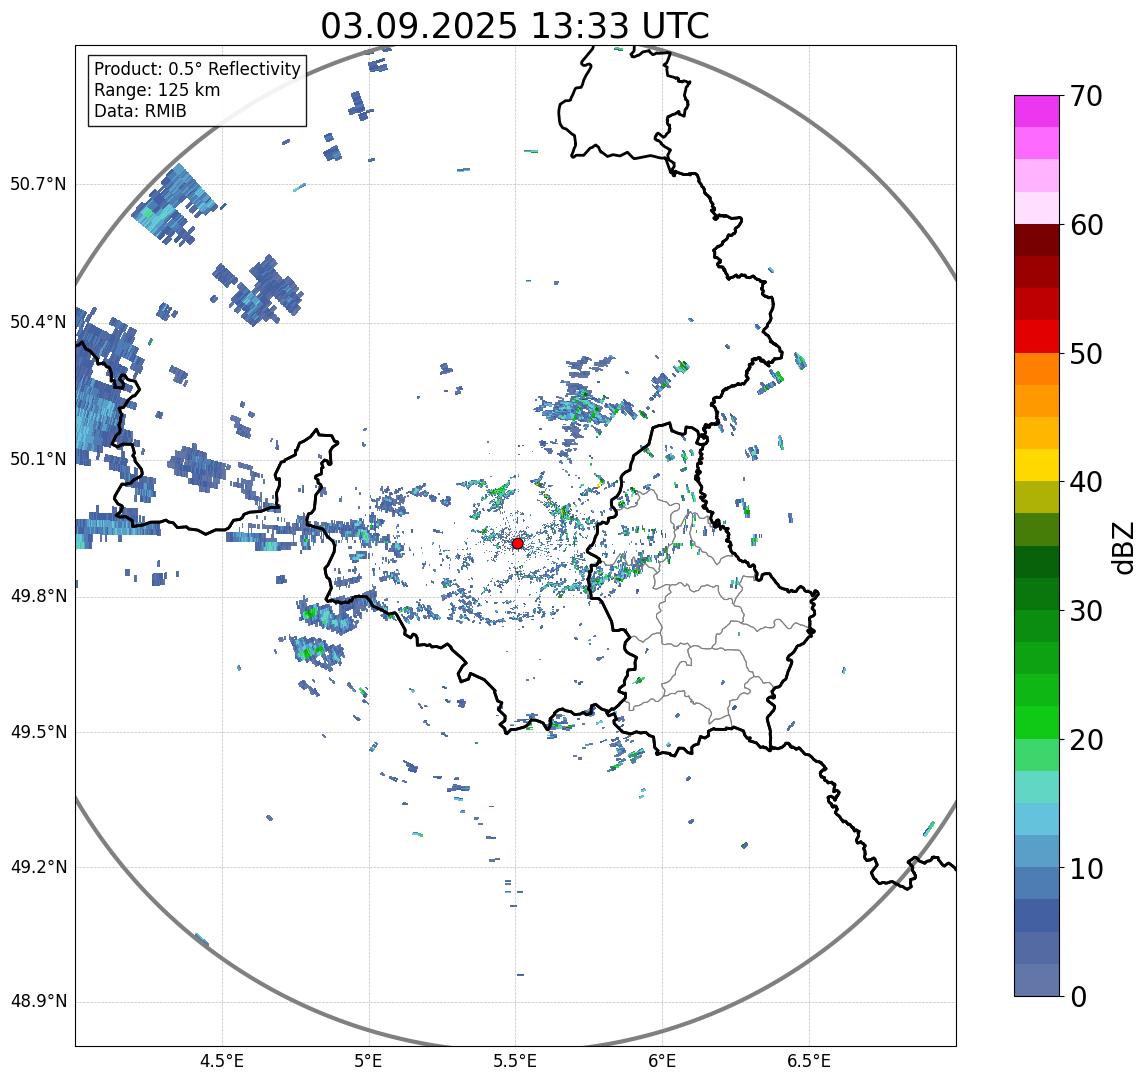Pick the dark green colorbar swatch above 30
Screen dimensions: 1148x1081
point(1037,594)
